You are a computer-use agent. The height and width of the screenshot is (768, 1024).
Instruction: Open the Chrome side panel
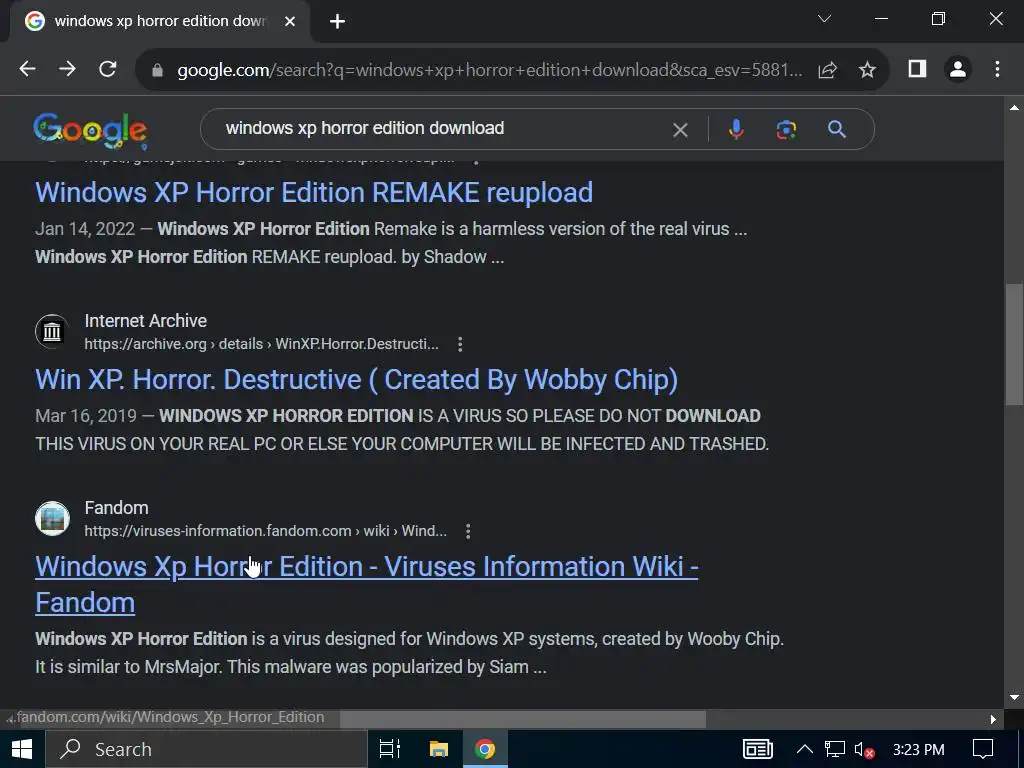[x=918, y=69]
